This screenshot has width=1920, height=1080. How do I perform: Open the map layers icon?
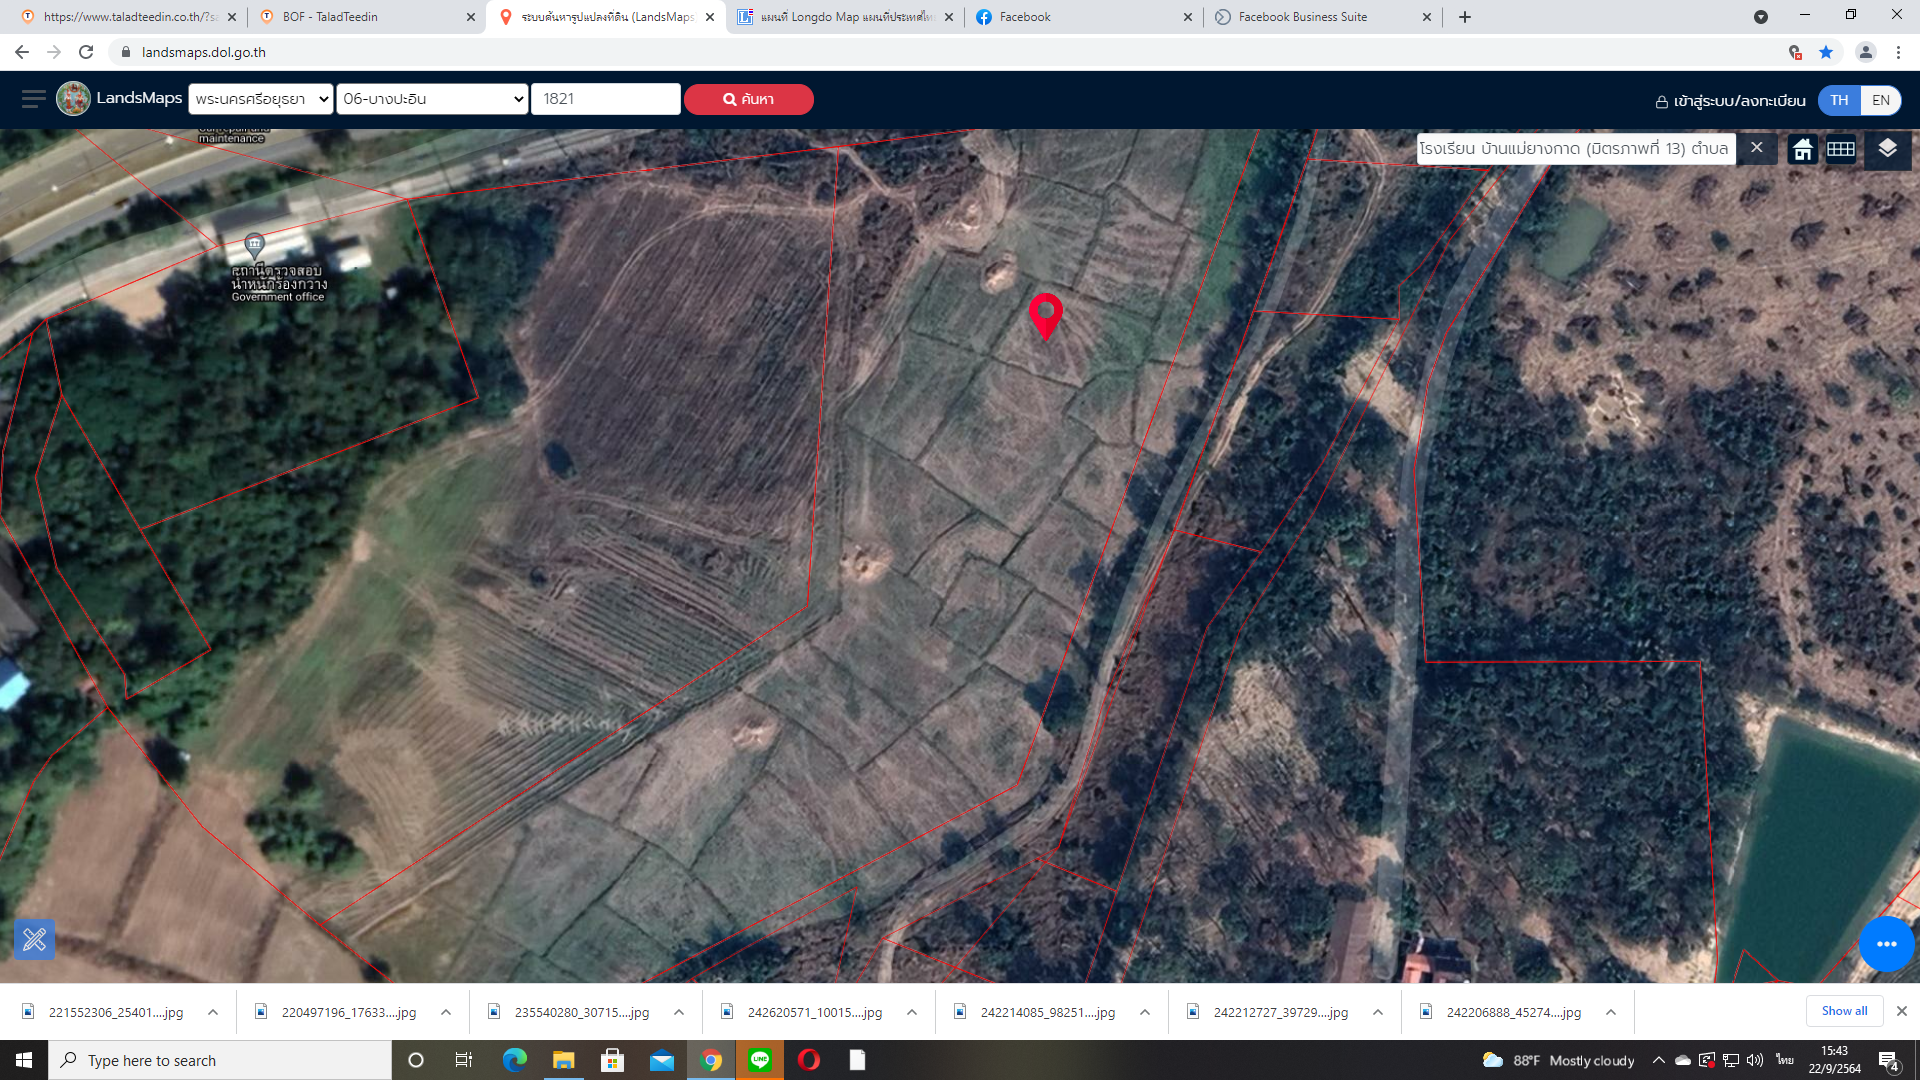coord(1887,150)
